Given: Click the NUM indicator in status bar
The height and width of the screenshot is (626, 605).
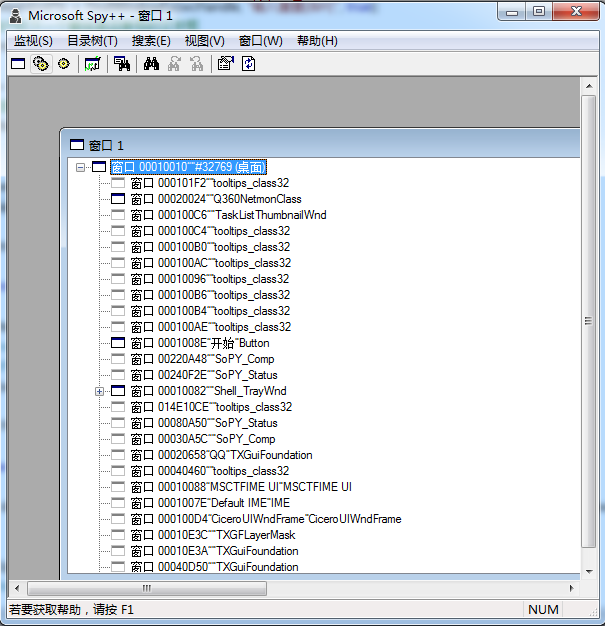Looking at the screenshot, I should [x=543, y=610].
